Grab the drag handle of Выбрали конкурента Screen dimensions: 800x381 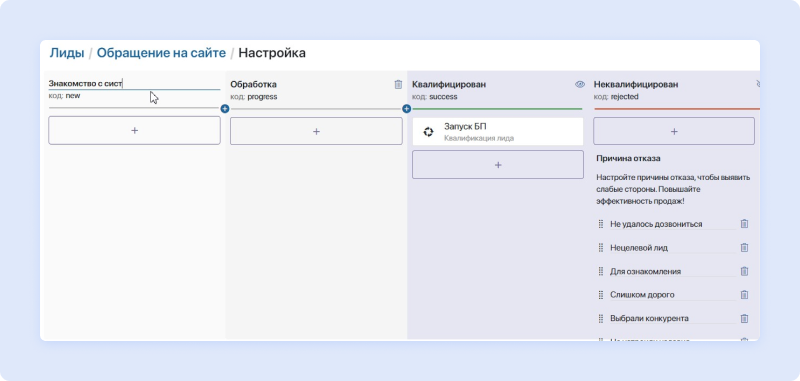pyautogui.click(x=601, y=318)
